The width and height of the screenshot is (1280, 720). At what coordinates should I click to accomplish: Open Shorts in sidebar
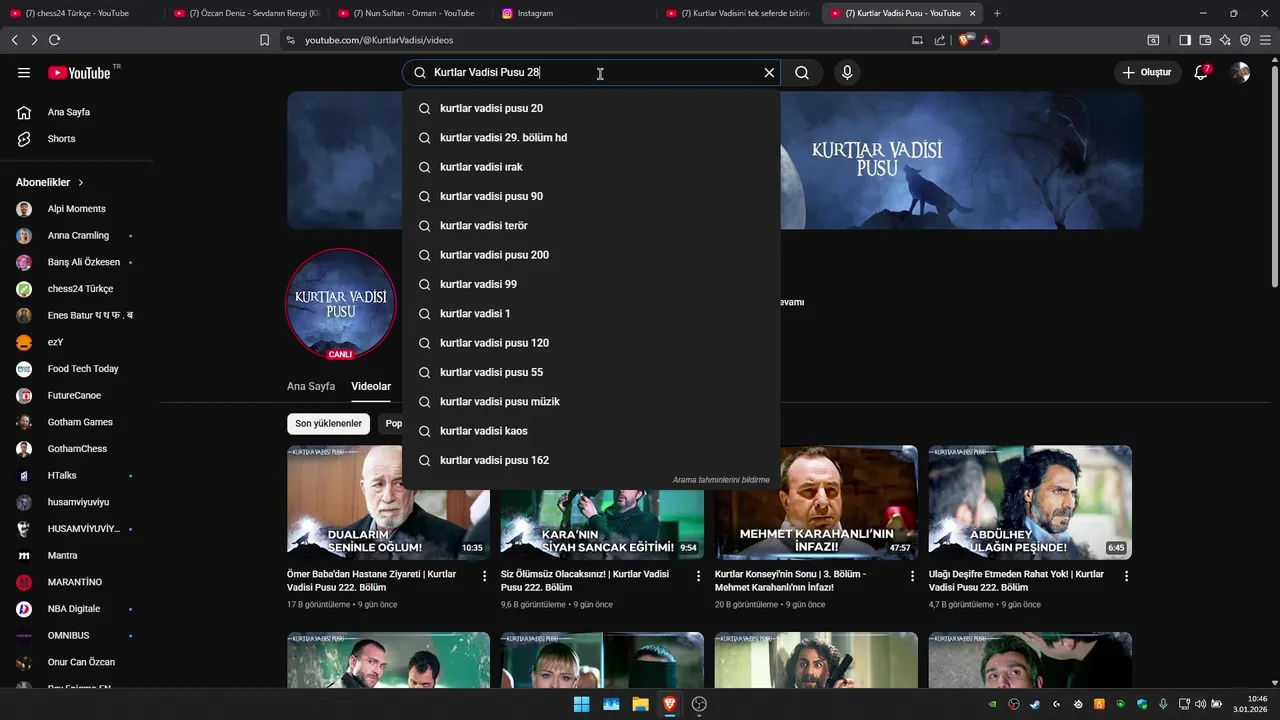pyautogui.click(x=78, y=139)
